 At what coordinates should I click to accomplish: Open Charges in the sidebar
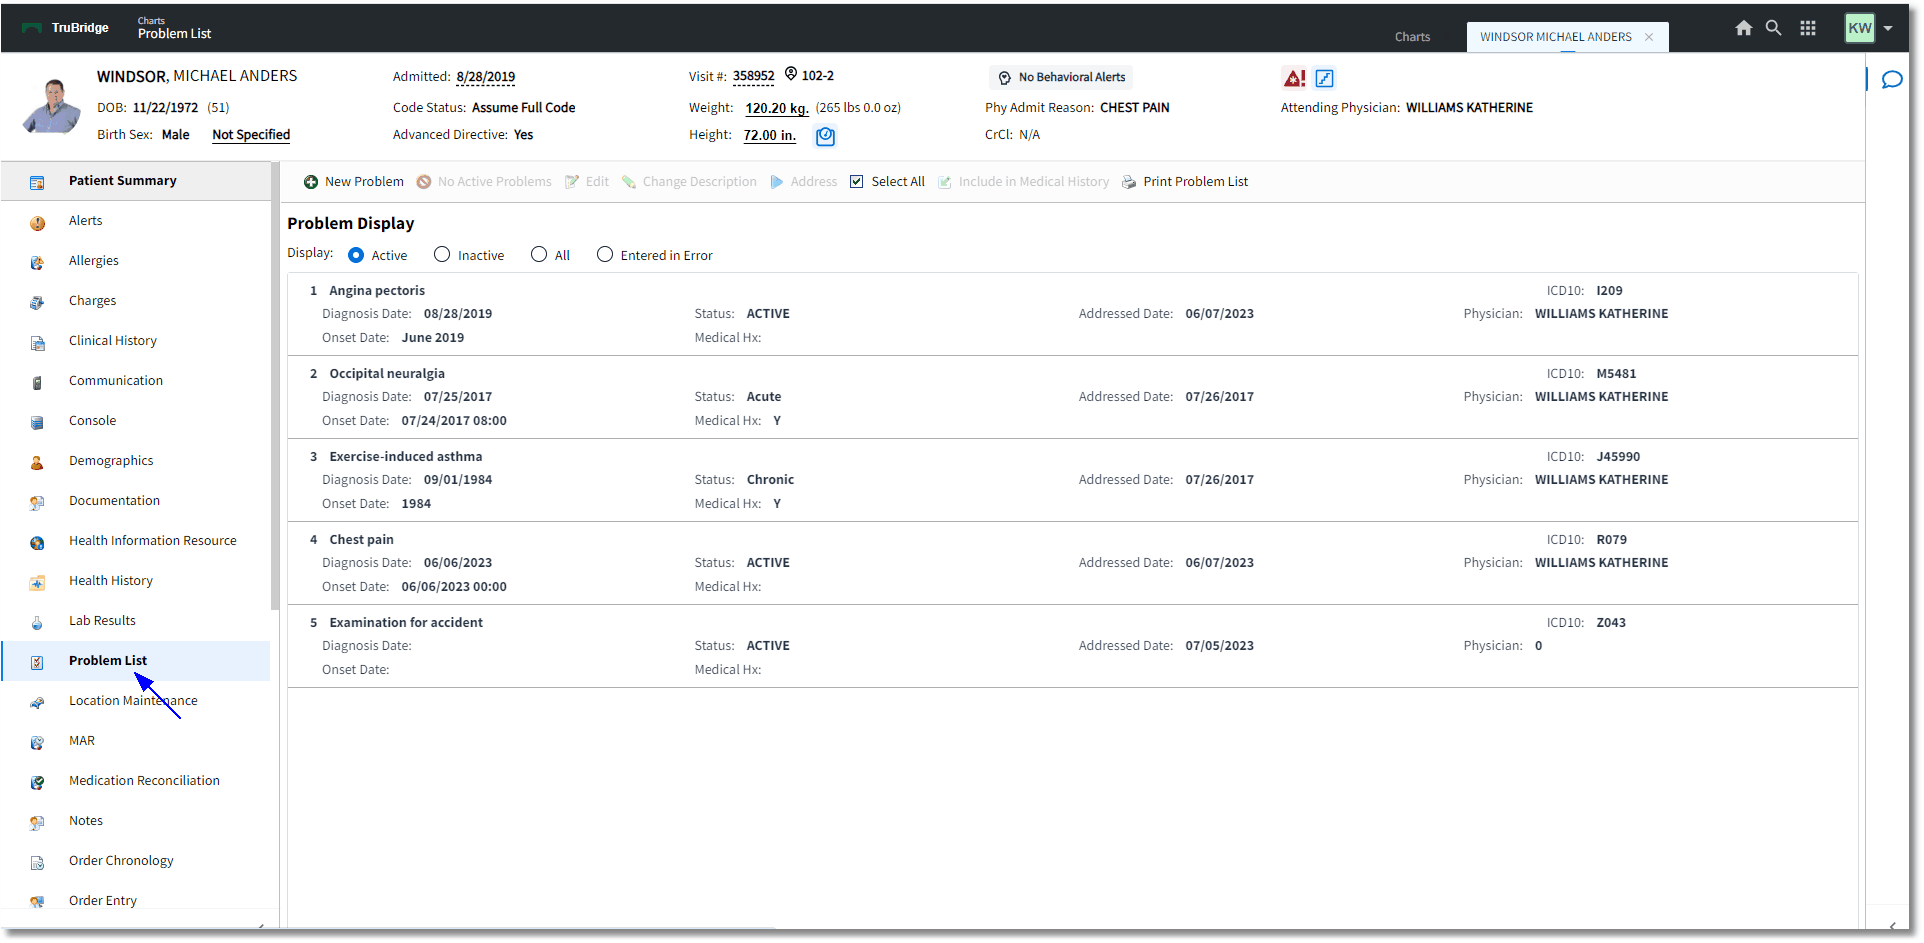(135, 301)
